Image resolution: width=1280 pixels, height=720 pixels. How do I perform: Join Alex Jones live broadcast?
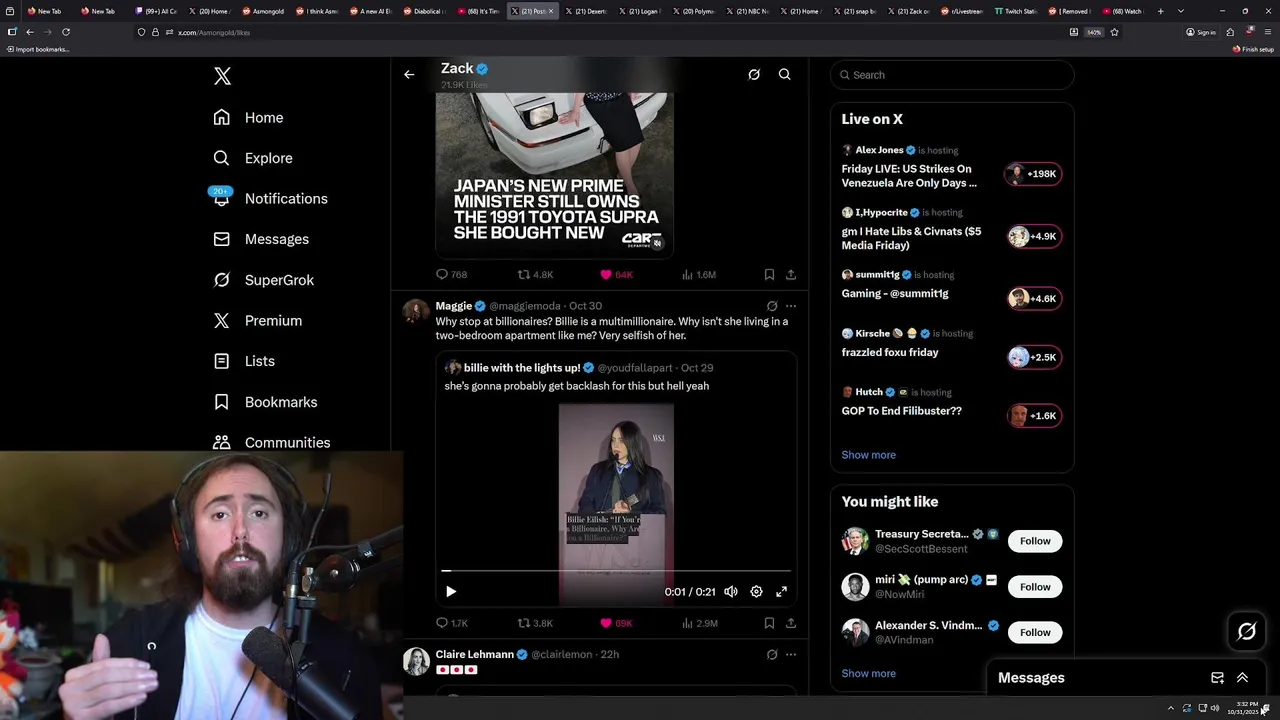[951, 167]
